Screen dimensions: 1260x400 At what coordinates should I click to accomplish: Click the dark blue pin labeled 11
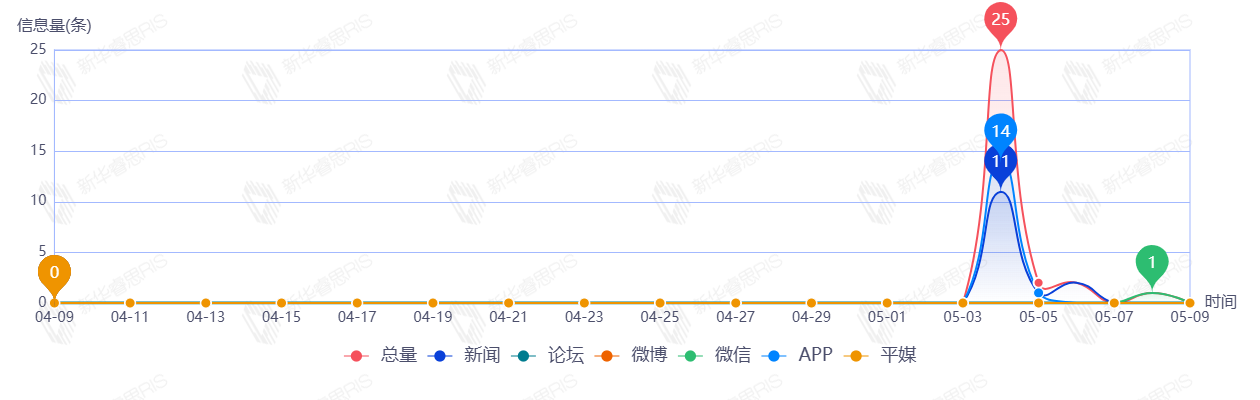click(1000, 163)
